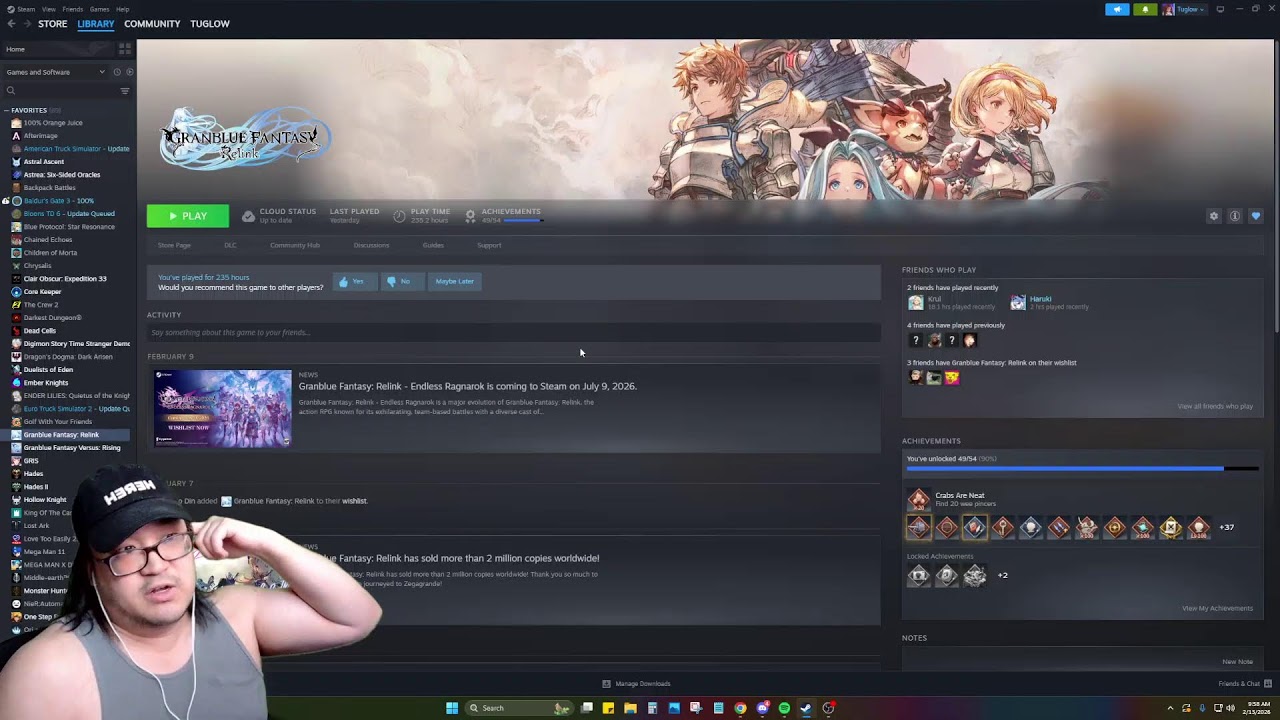Open the Friends menu

(72, 9)
